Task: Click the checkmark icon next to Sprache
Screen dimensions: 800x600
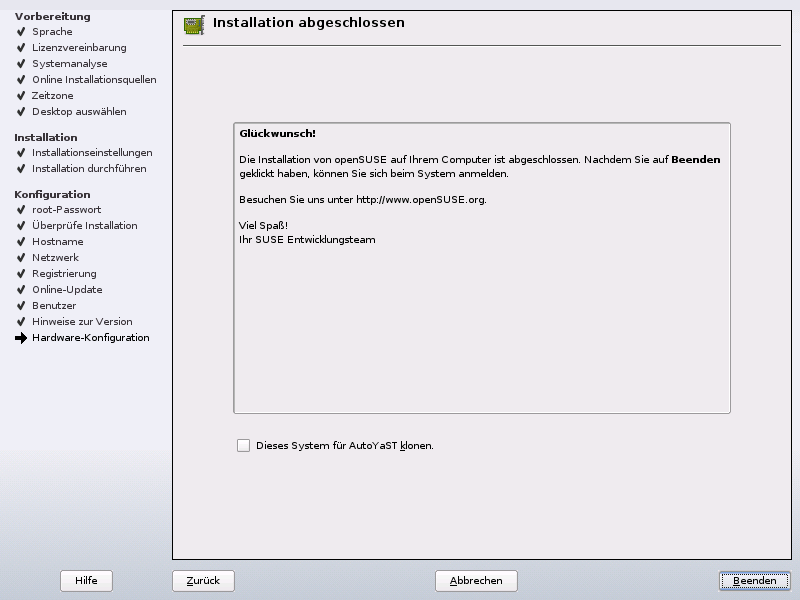Action: (21, 32)
